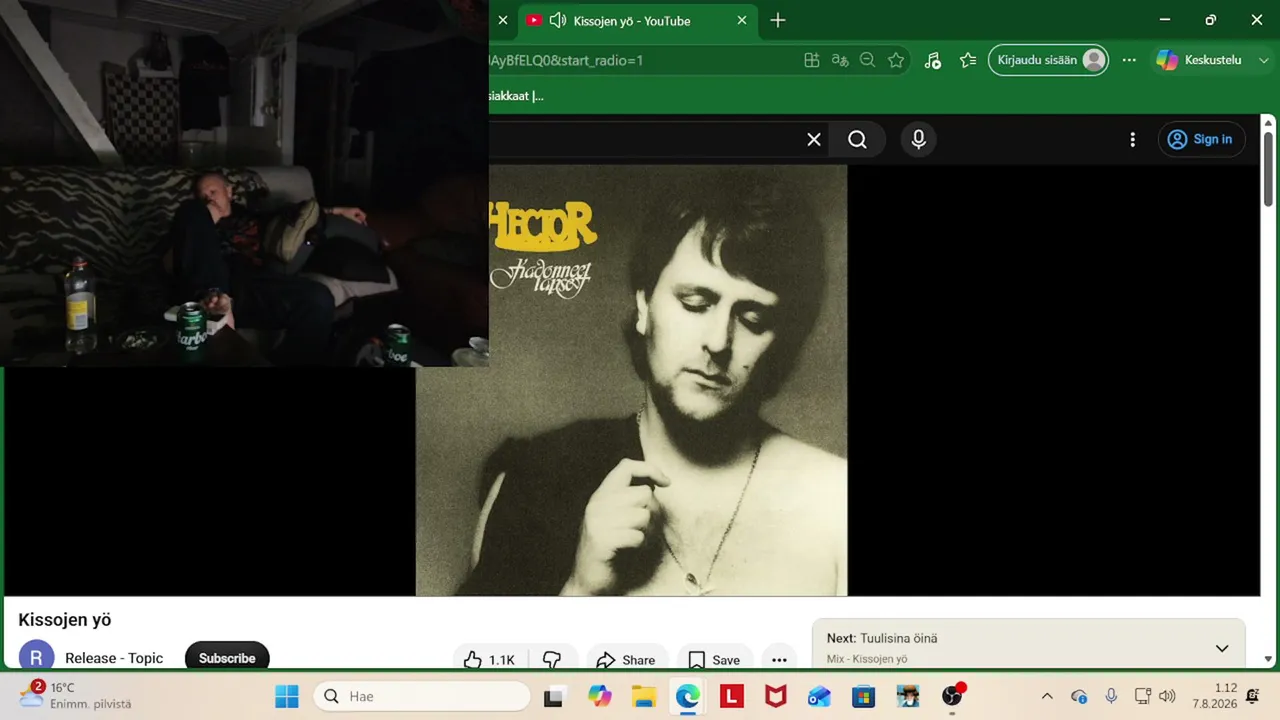
Task: Switch to Microsoft Edge taskbar icon
Action: pyautogui.click(x=688, y=696)
